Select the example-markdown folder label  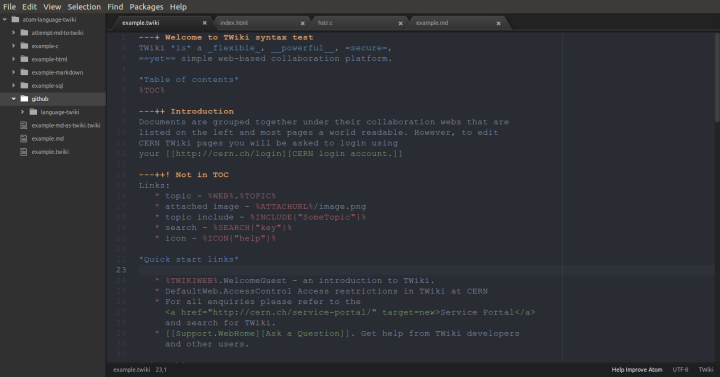(x=57, y=73)
